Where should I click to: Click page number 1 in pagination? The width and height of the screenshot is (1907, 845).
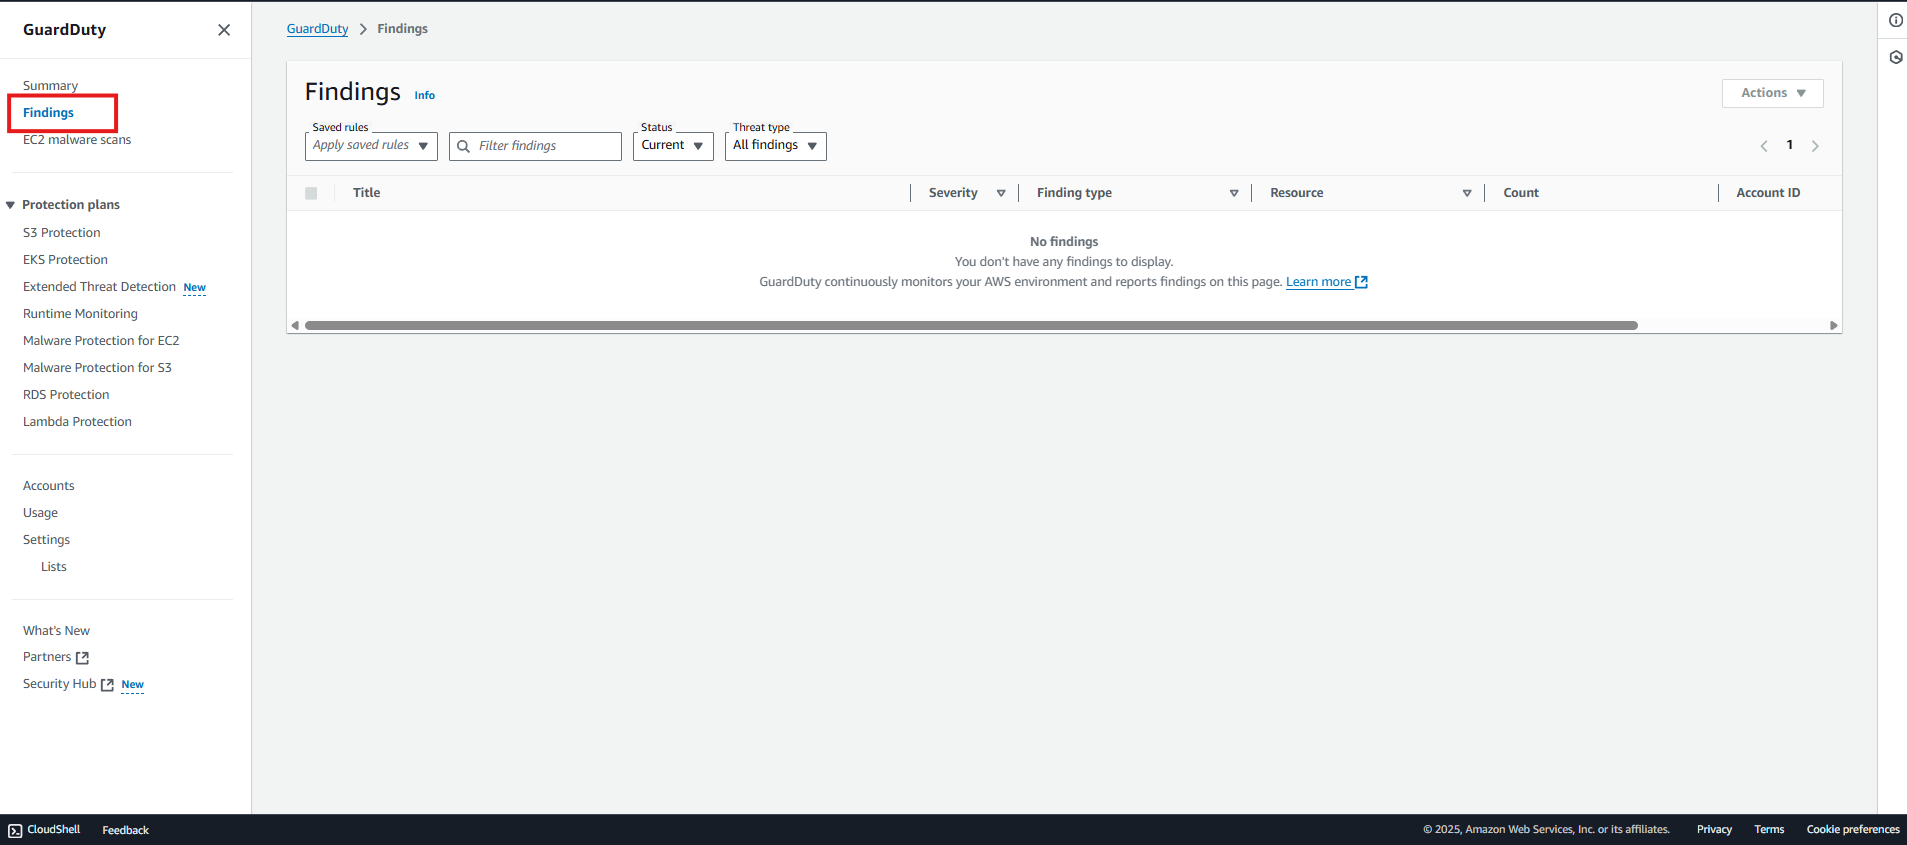[x=1790, y=145]
